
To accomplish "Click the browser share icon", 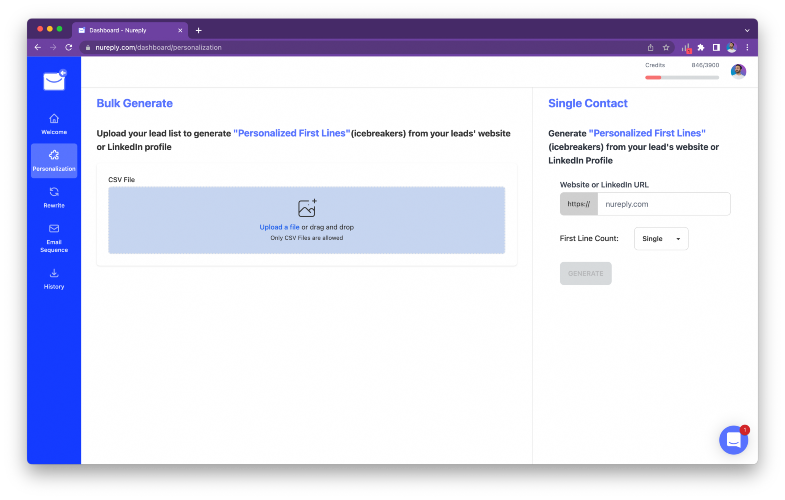I will [650, 48].
